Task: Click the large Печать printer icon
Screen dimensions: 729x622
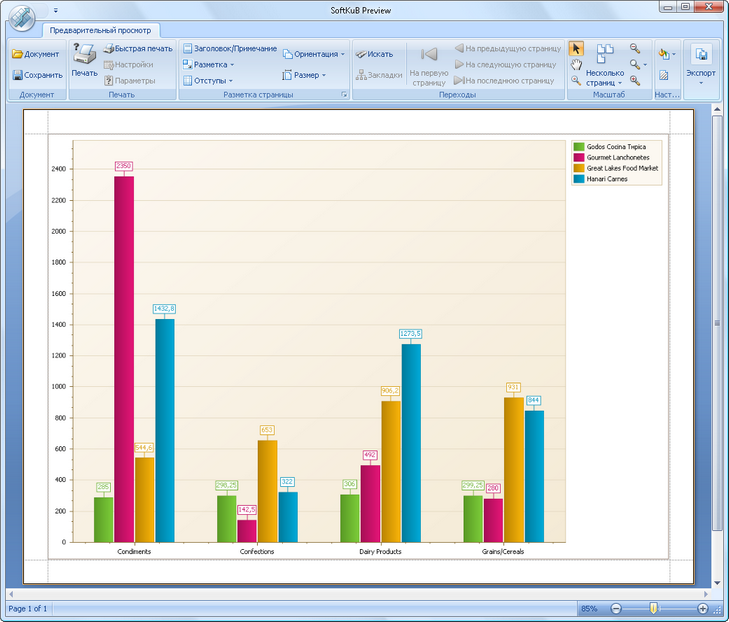Action: point(84,57)
